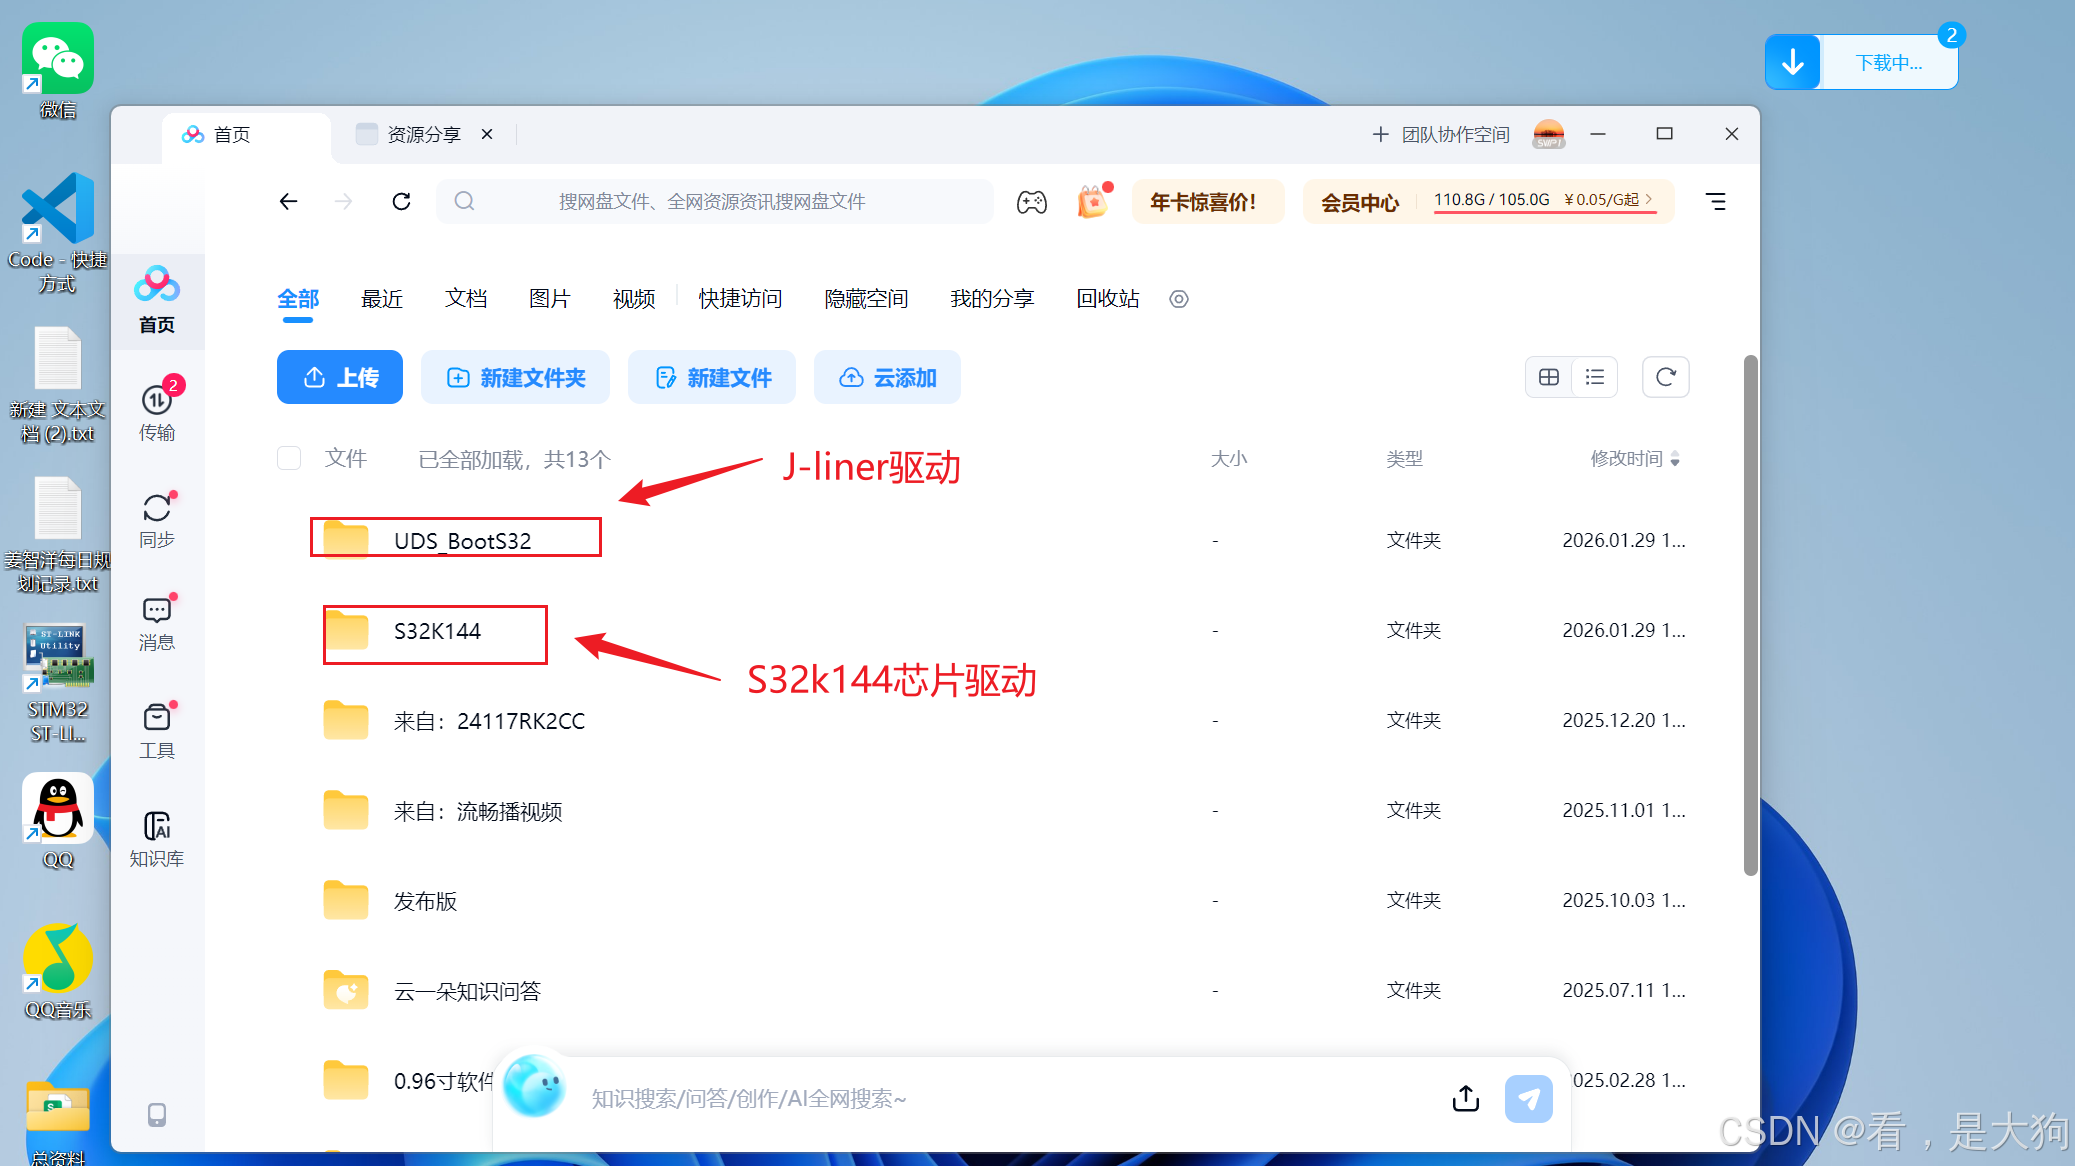This screenshot has height=1166, width=2075.
Task: Click the game controller icon
Action: coord(1031,202)
